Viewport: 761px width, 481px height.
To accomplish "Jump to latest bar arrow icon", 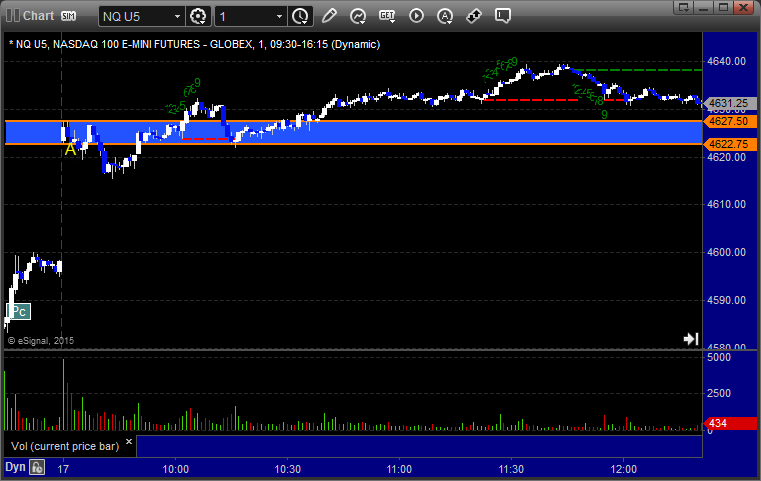I will (691, 339).
